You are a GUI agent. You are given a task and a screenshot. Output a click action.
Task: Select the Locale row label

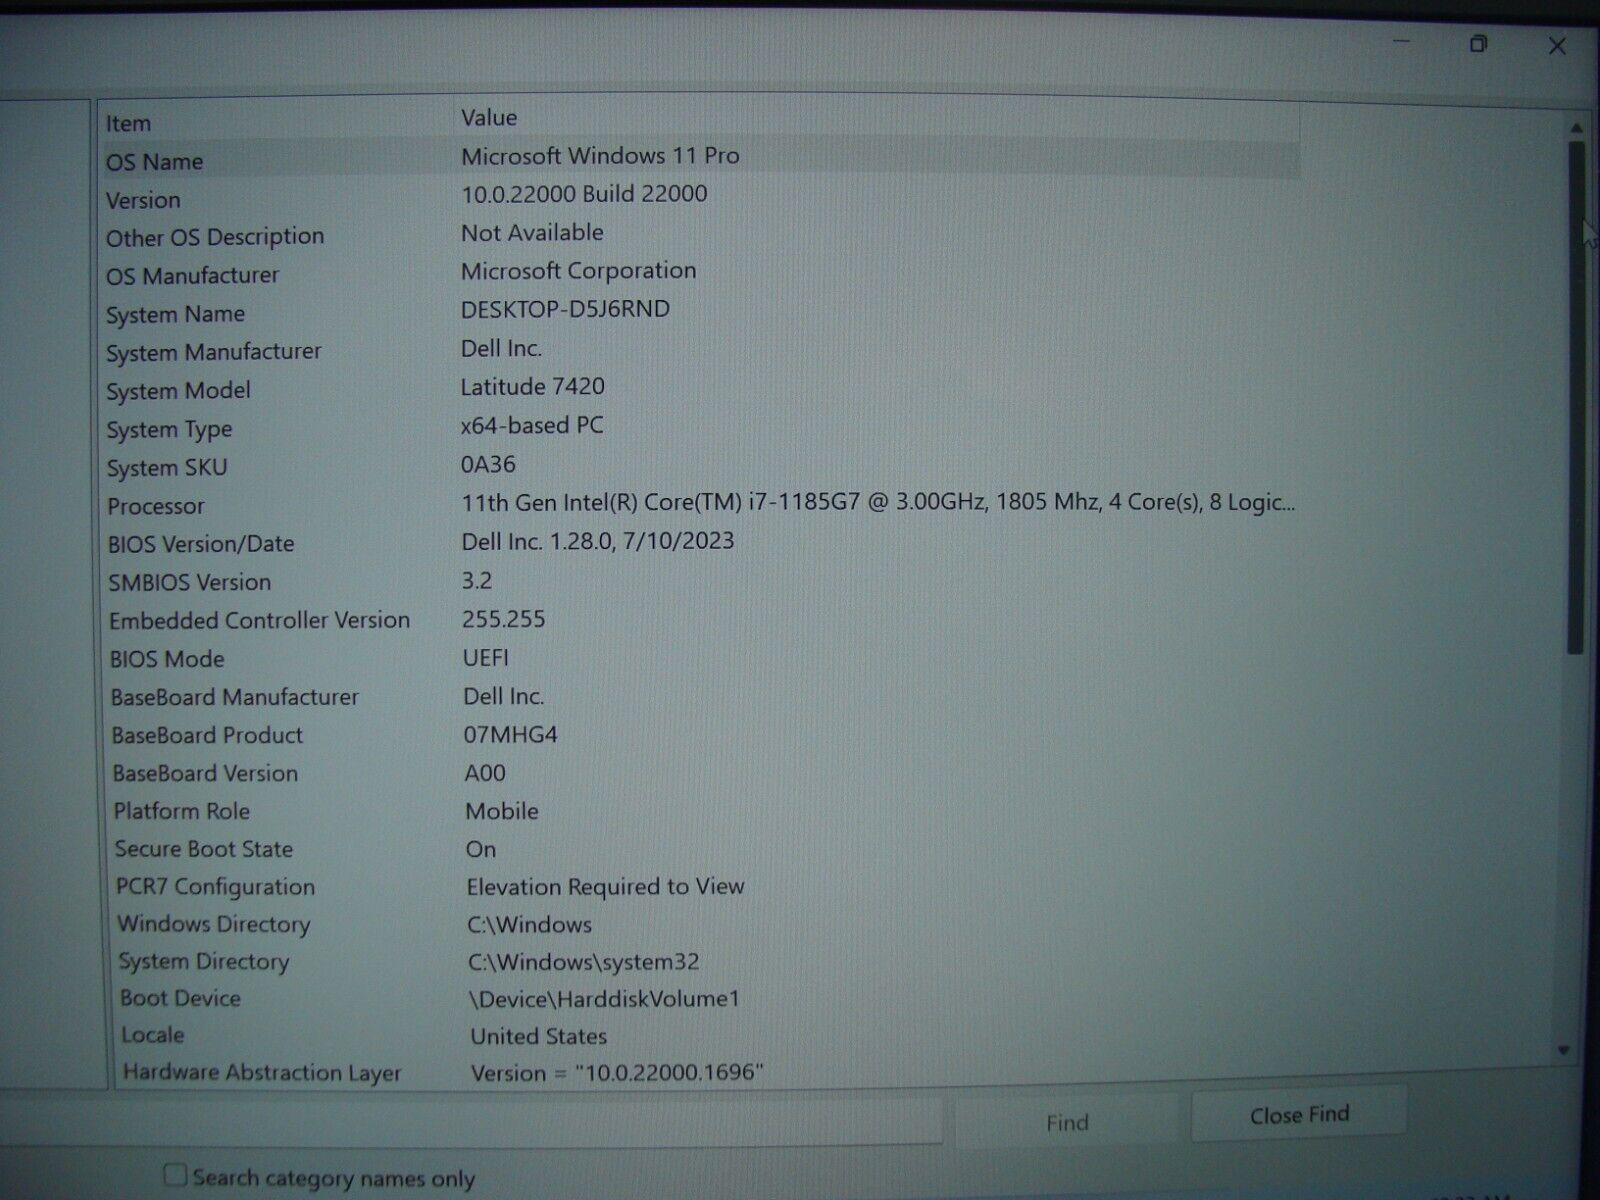tap(152, 1035)
